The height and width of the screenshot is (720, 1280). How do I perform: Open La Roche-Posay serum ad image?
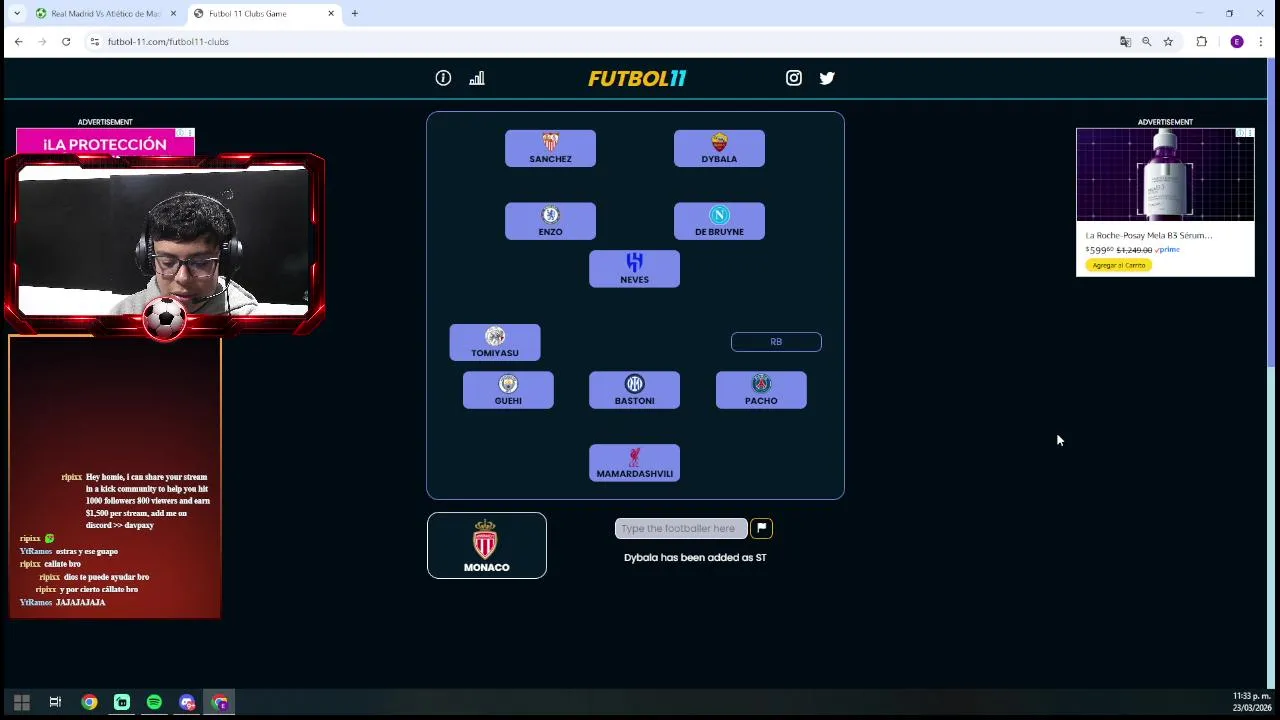click(1165, 174)
